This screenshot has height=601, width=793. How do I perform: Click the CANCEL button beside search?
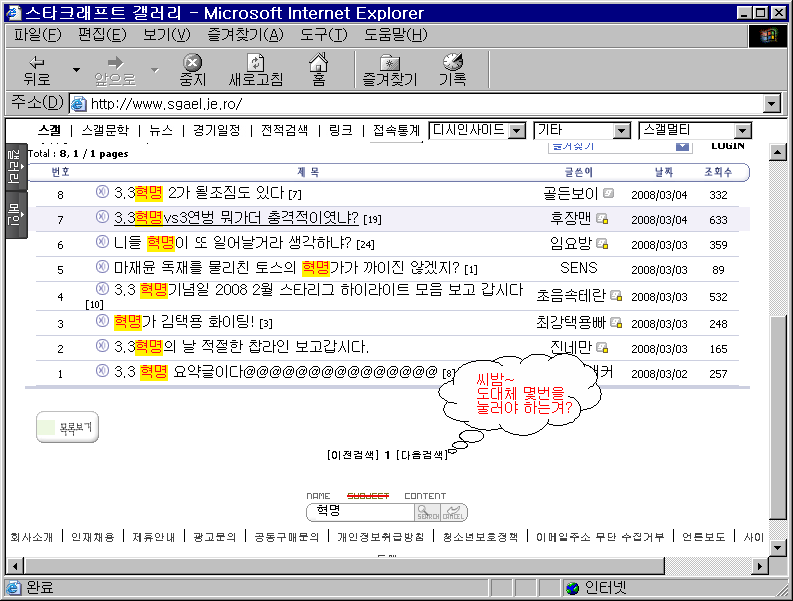pos(454,512)
